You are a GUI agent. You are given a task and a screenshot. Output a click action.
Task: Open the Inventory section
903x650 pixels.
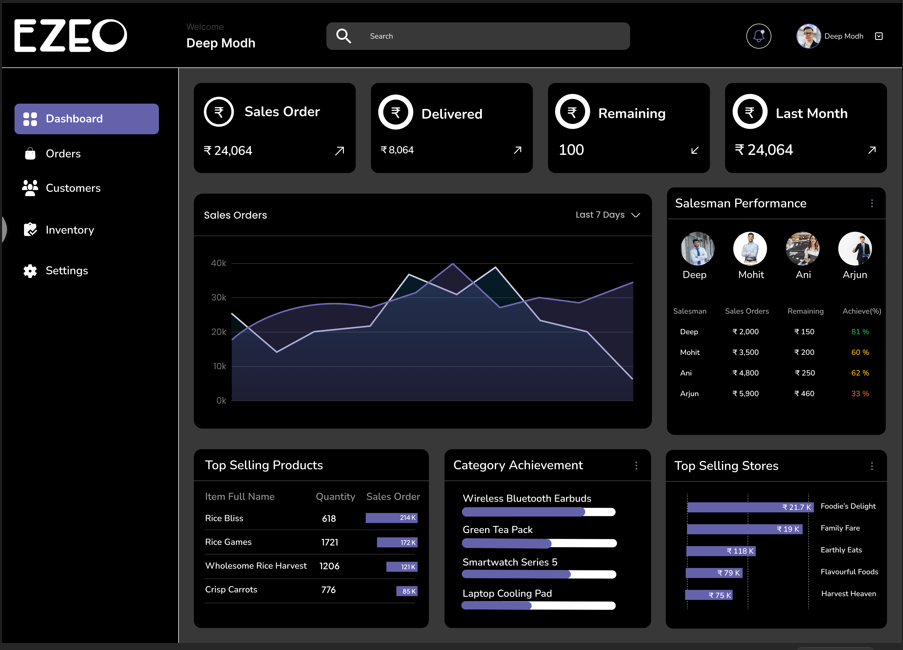click(x=69, y=230)
